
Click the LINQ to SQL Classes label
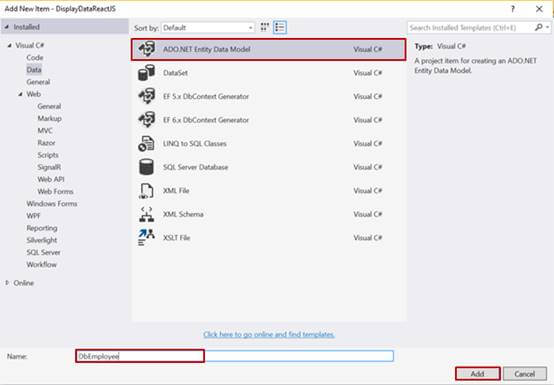pos(195,143)
